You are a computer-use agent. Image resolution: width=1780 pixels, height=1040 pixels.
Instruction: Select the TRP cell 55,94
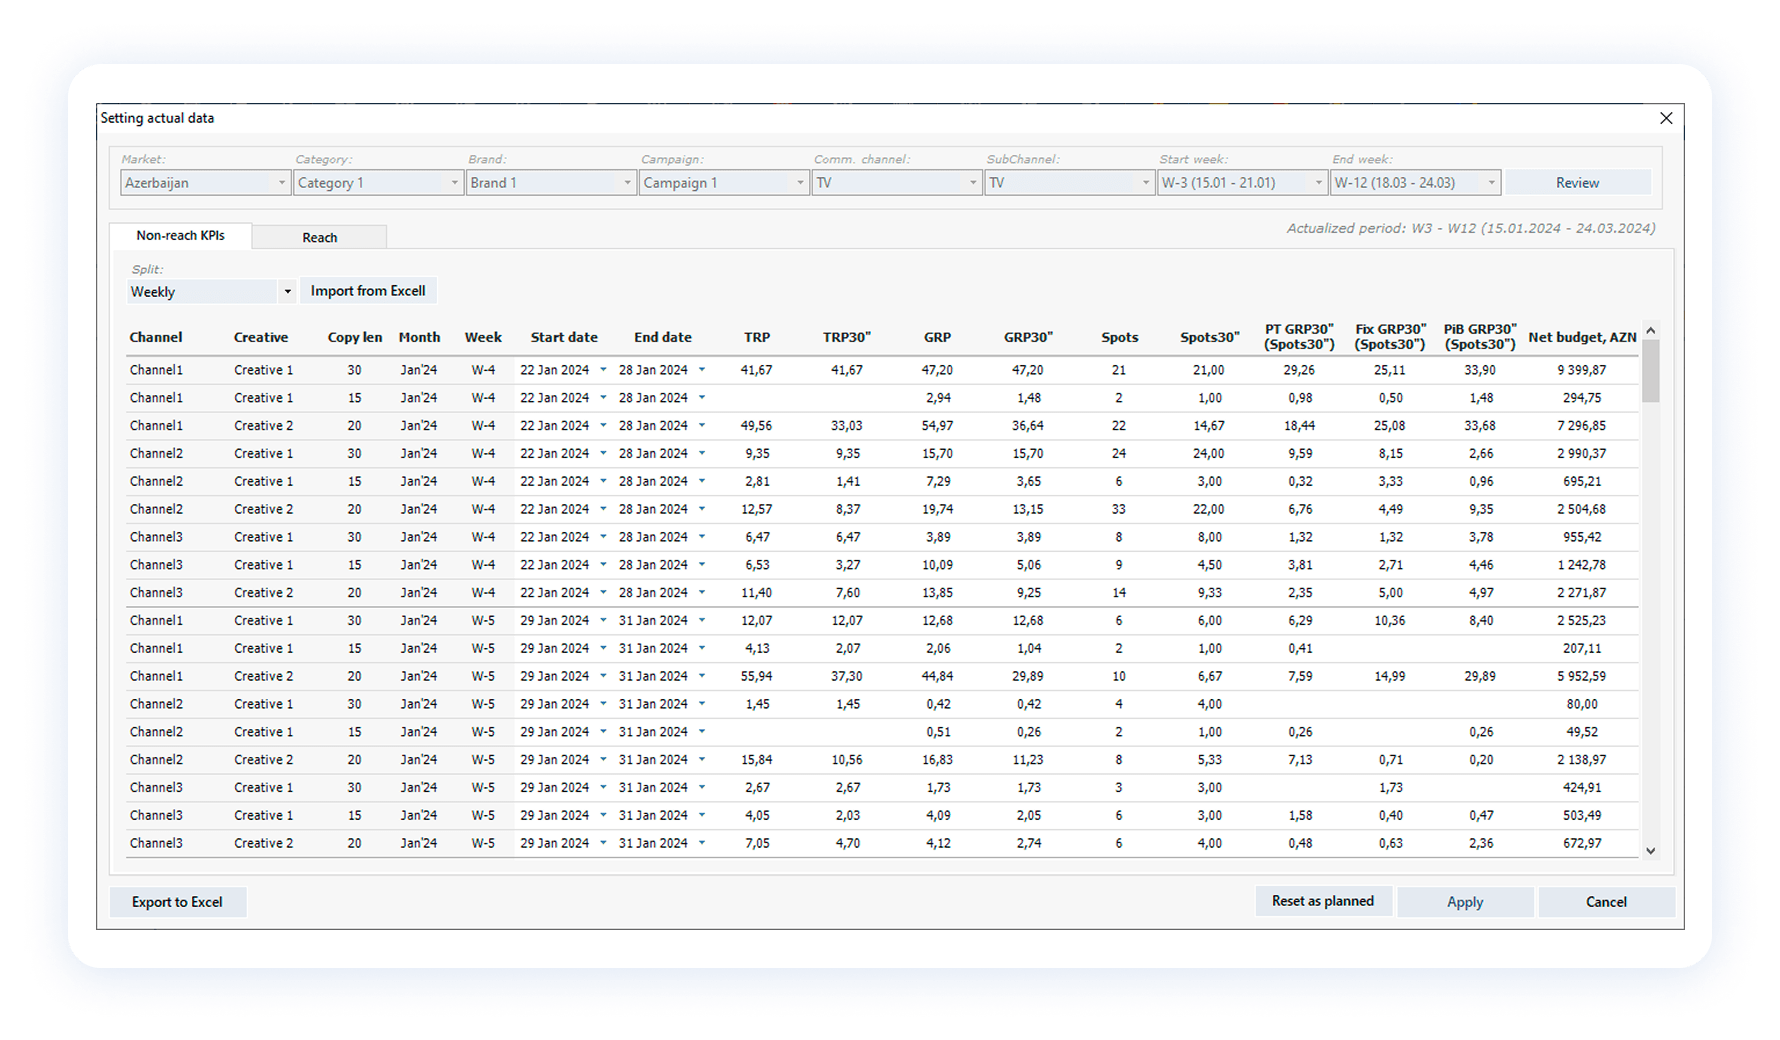coord(756,677)
